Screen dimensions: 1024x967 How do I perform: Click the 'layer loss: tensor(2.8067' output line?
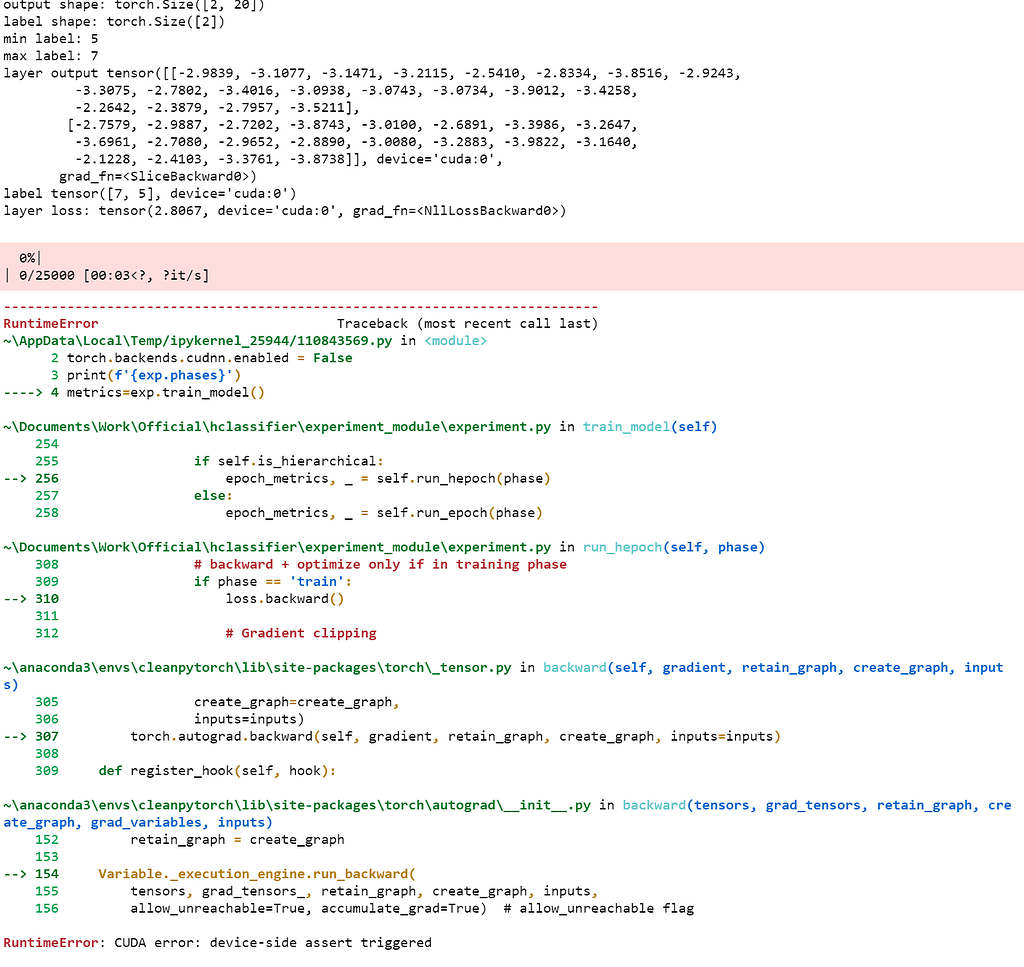(284, 211)
